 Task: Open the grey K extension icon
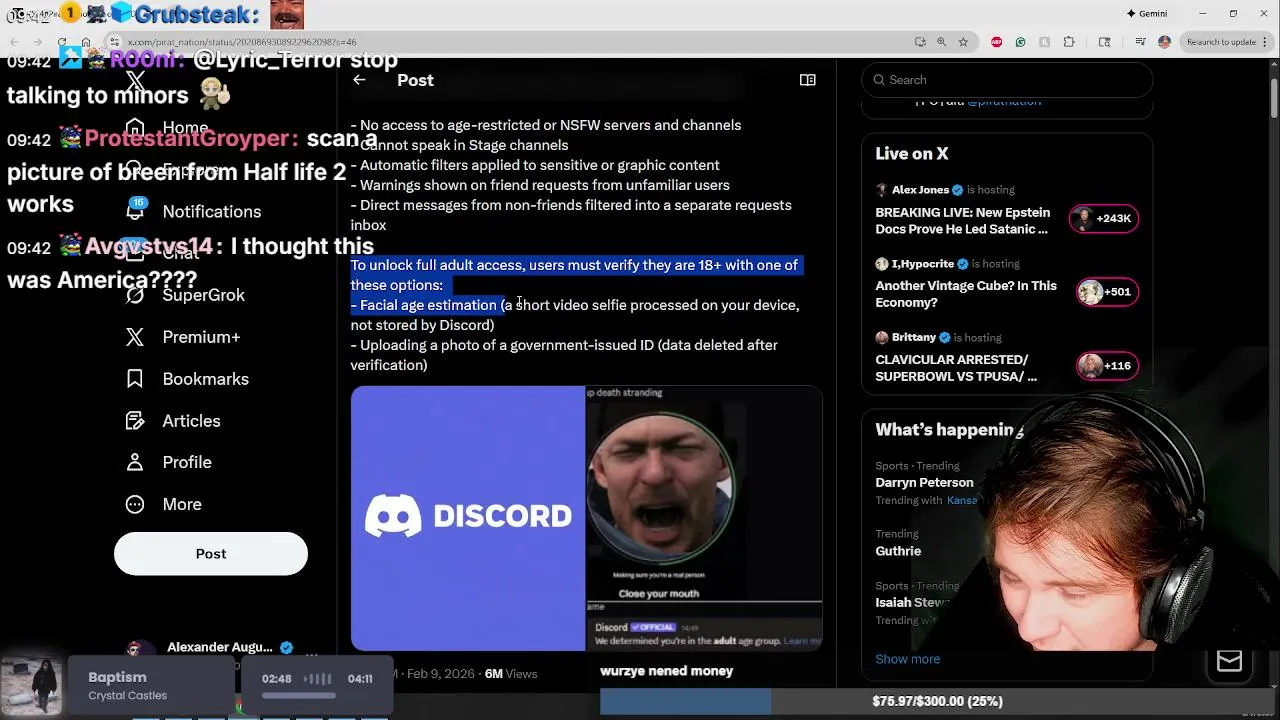pos(1044,42)
